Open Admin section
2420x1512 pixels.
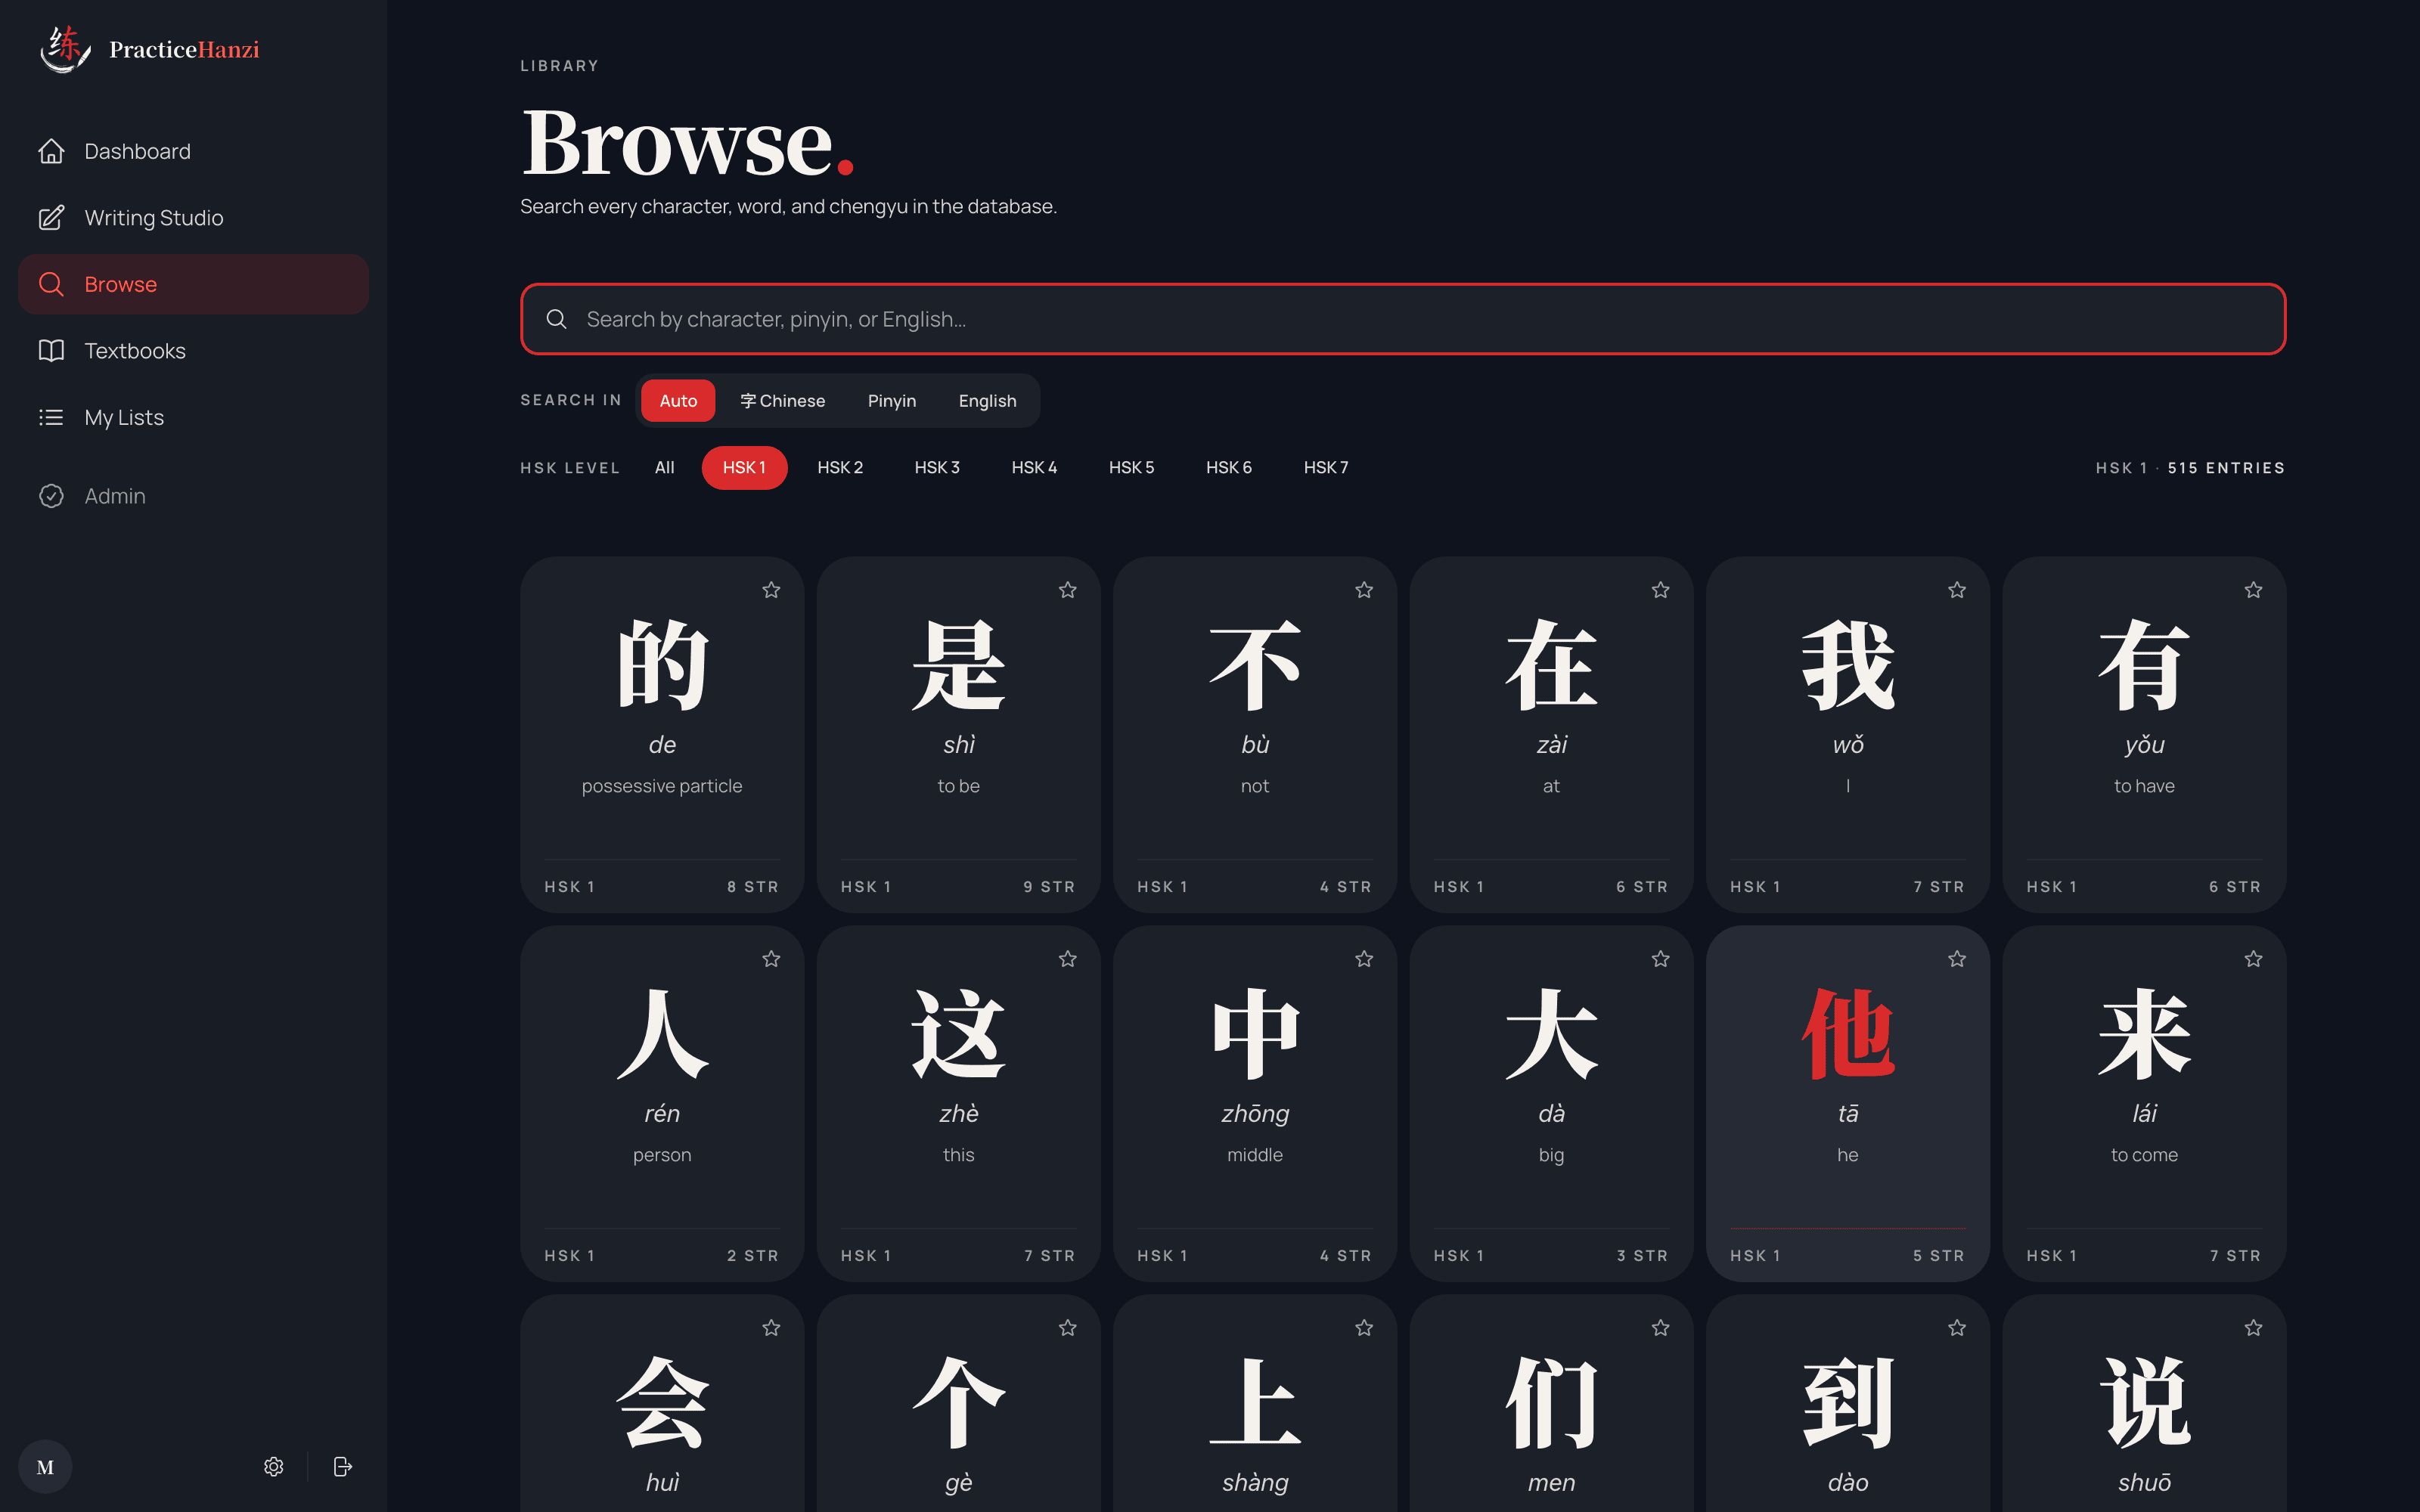pos(193,496)
